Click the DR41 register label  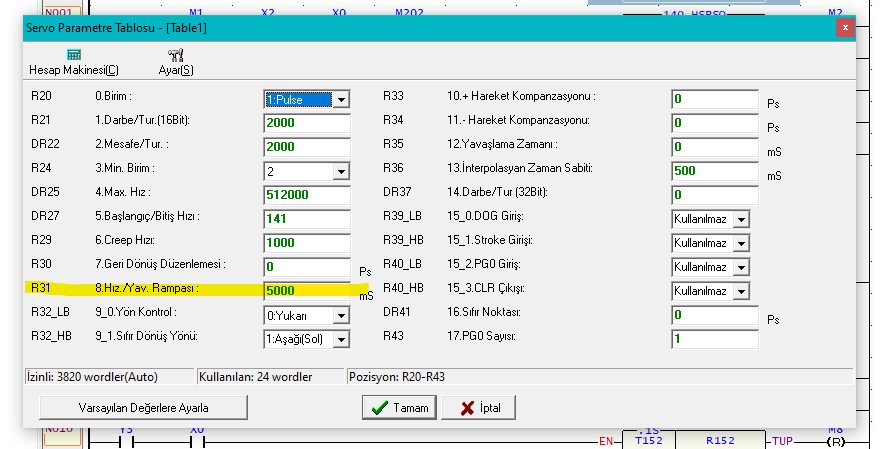(397, 312)
